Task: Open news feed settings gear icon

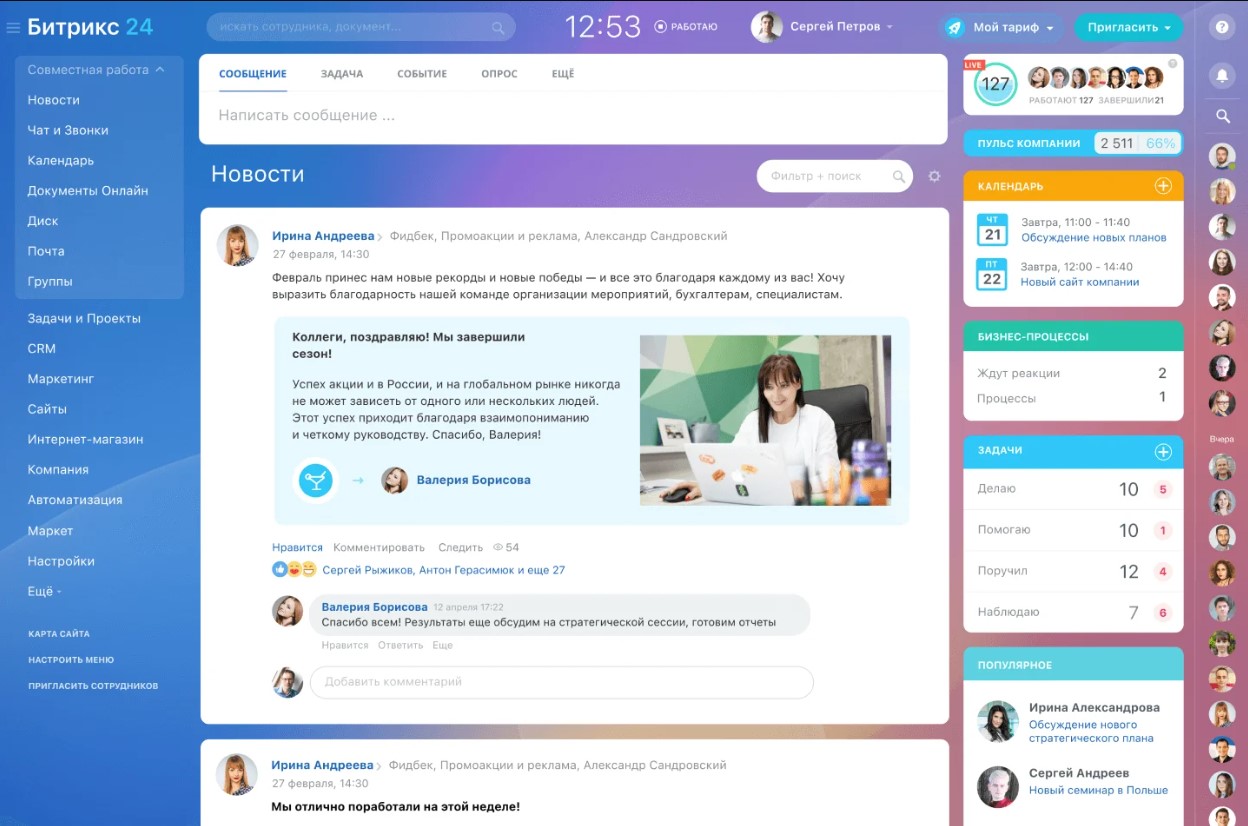Action: [x=934, y=176]
